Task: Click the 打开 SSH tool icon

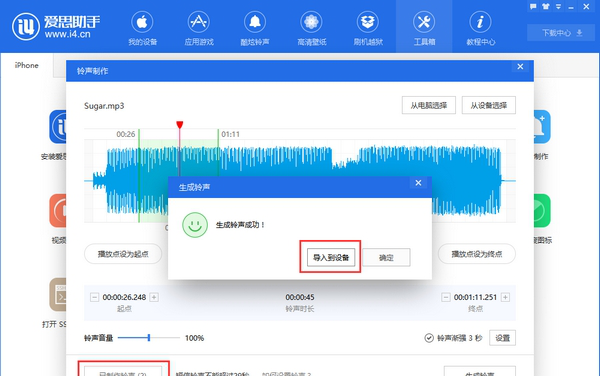Action: pos(58,295)
